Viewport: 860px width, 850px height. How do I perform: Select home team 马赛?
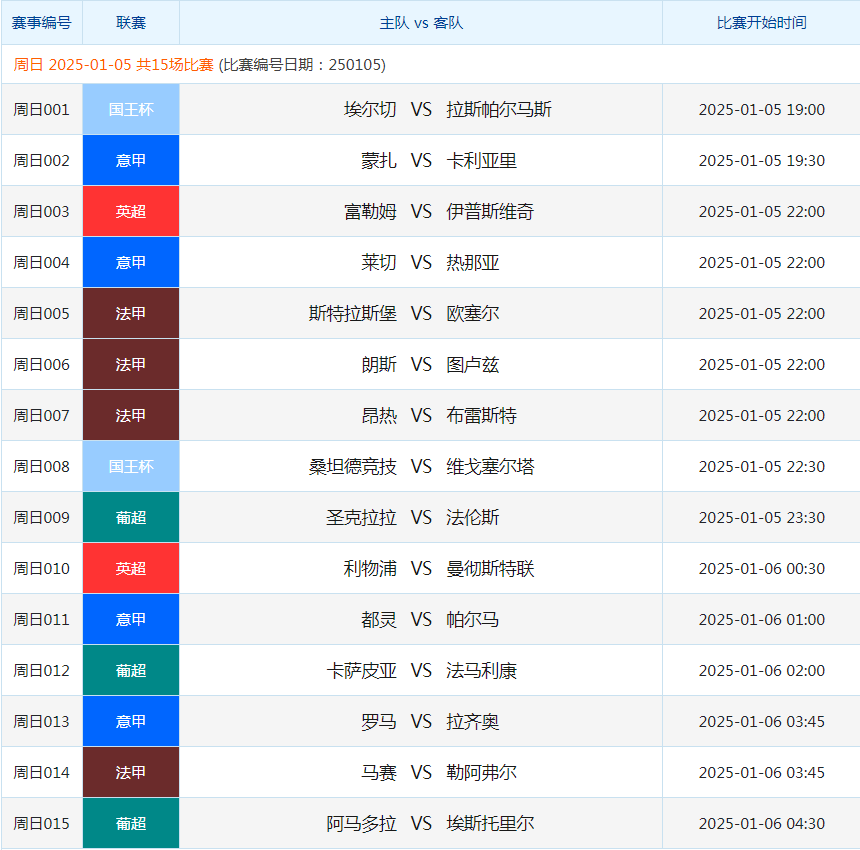click(379, 773)
